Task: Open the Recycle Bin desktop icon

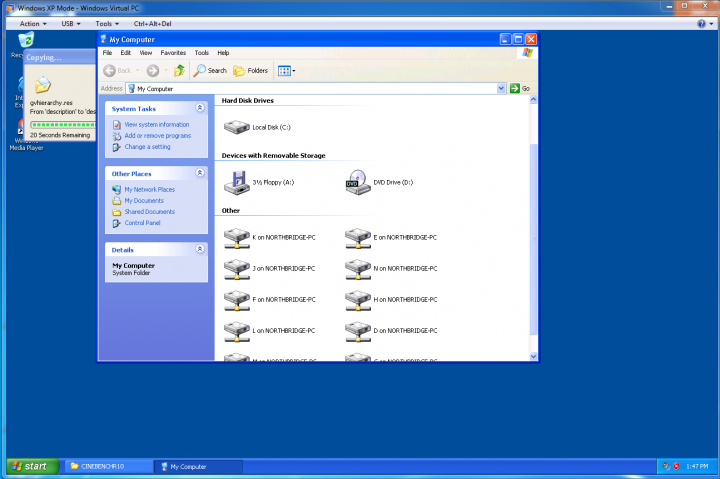Action: pyautogui.click(x=25, y=40)
